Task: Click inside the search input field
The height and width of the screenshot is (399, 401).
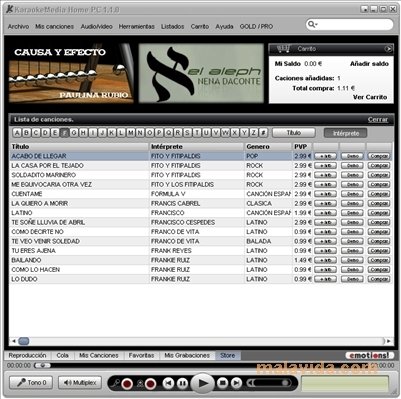Action: click(x=355, y=24)
